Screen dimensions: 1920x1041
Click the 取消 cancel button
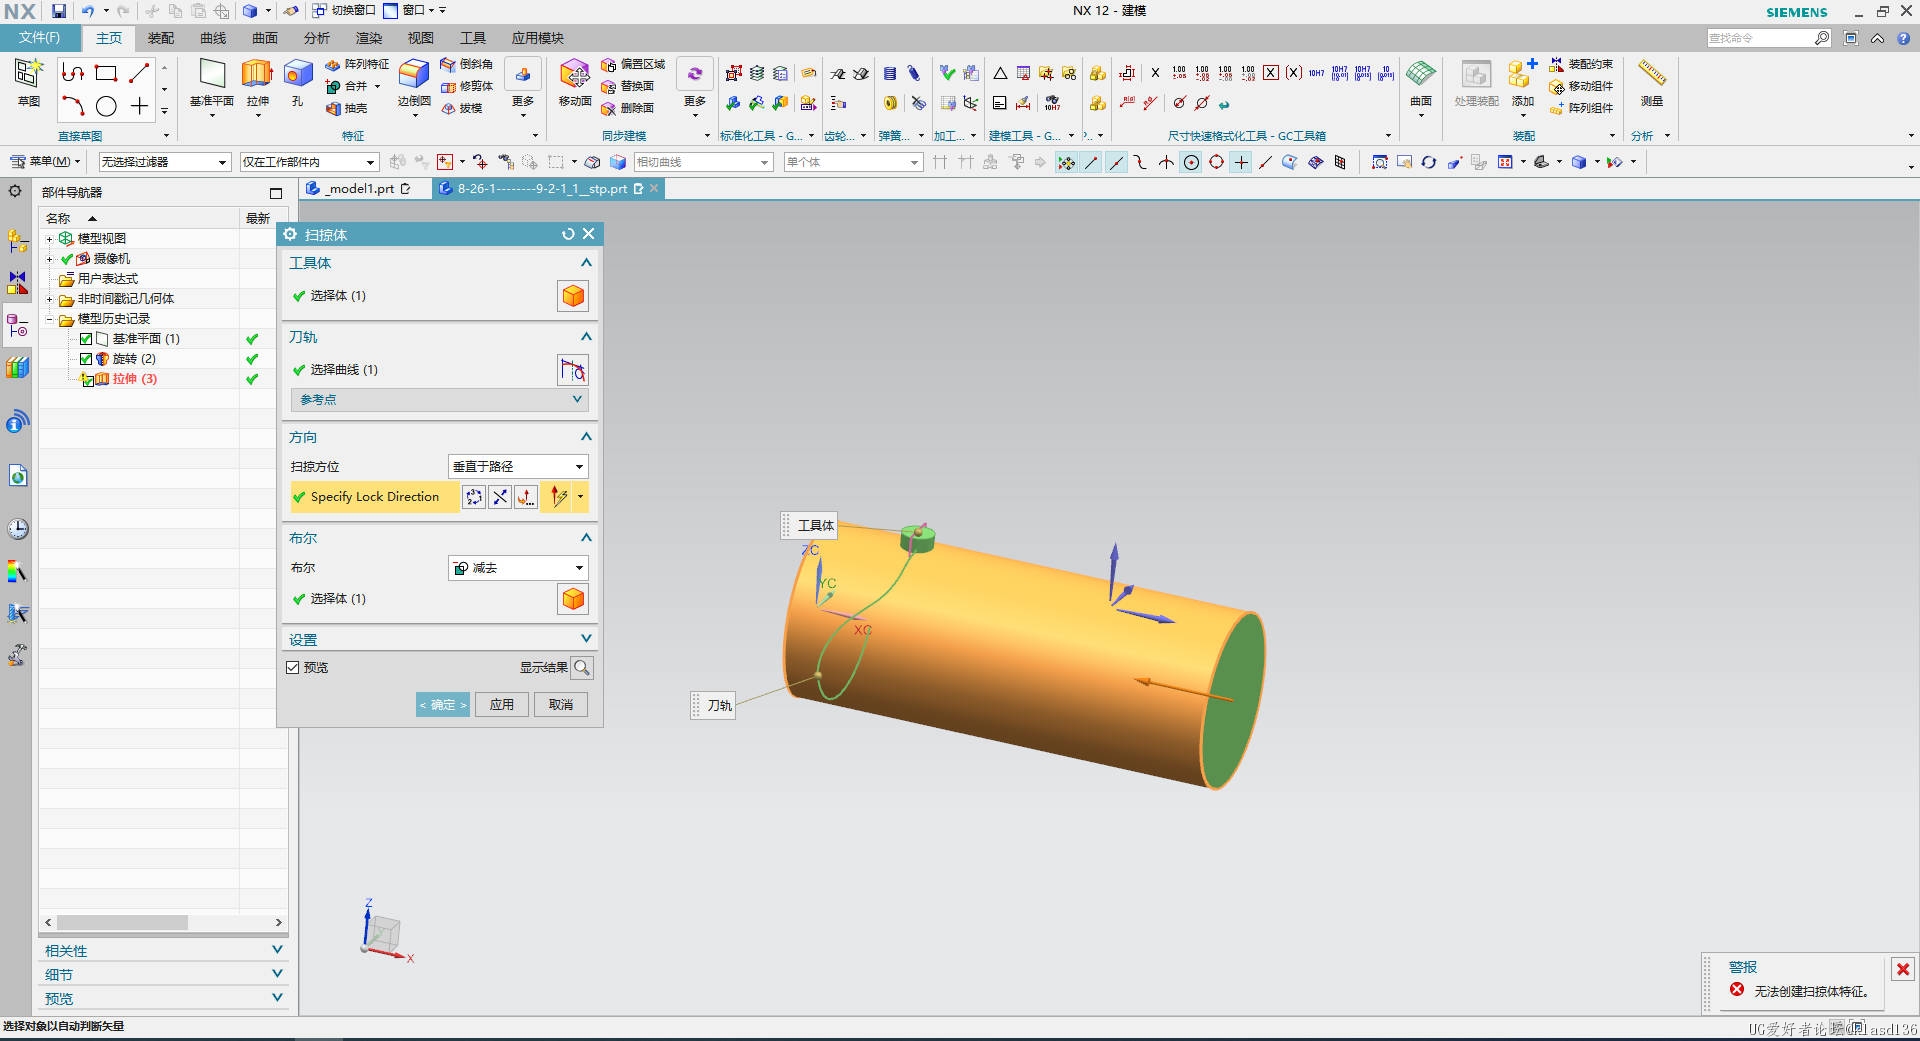point(561,705)
